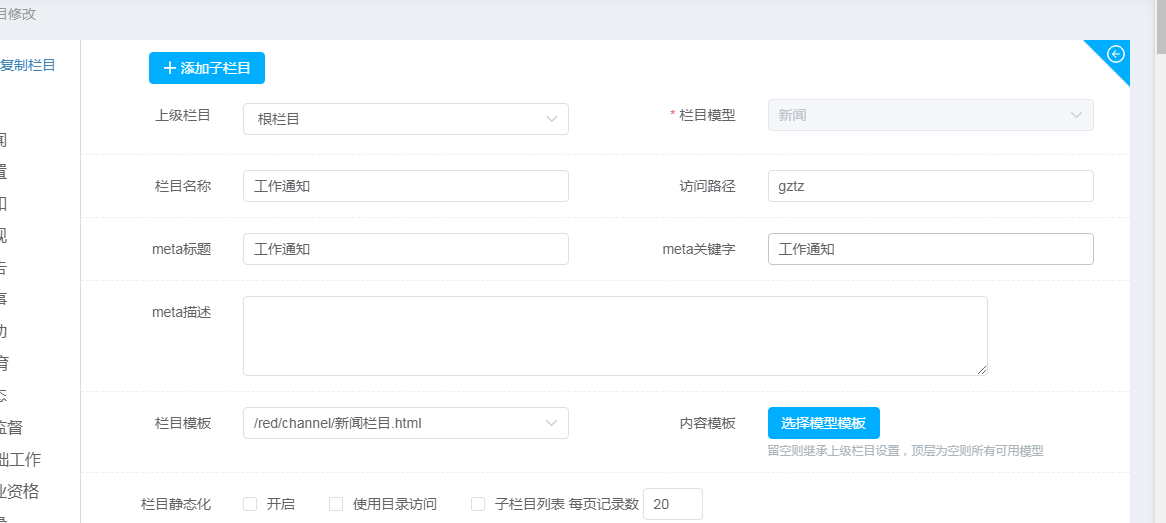This screenshot has height=523, width=1166.
Task: Click the 访问路径 field containing gztz
Action: 930,186
